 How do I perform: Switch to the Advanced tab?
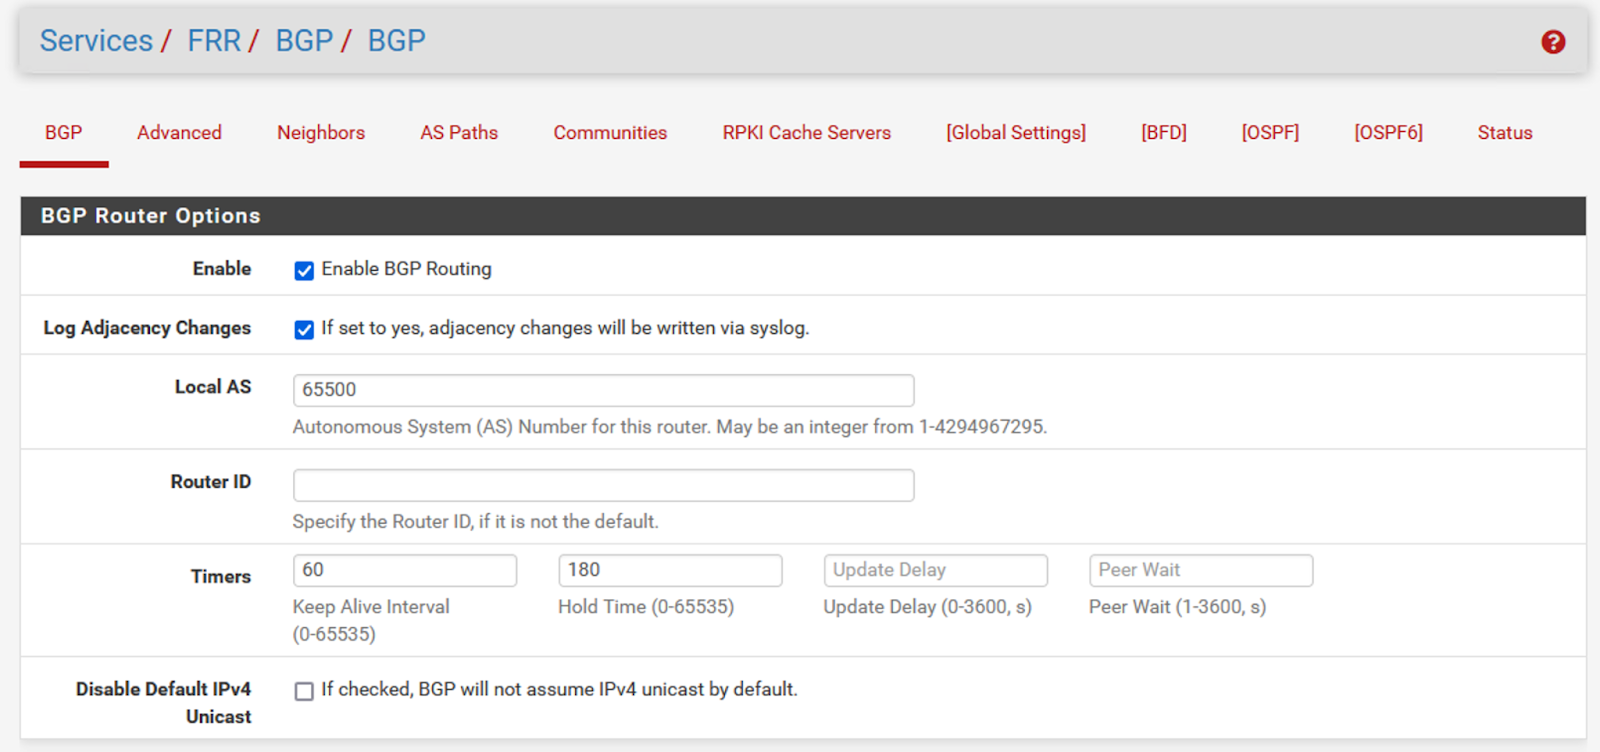pyautogui.click(x=179, y=133)
